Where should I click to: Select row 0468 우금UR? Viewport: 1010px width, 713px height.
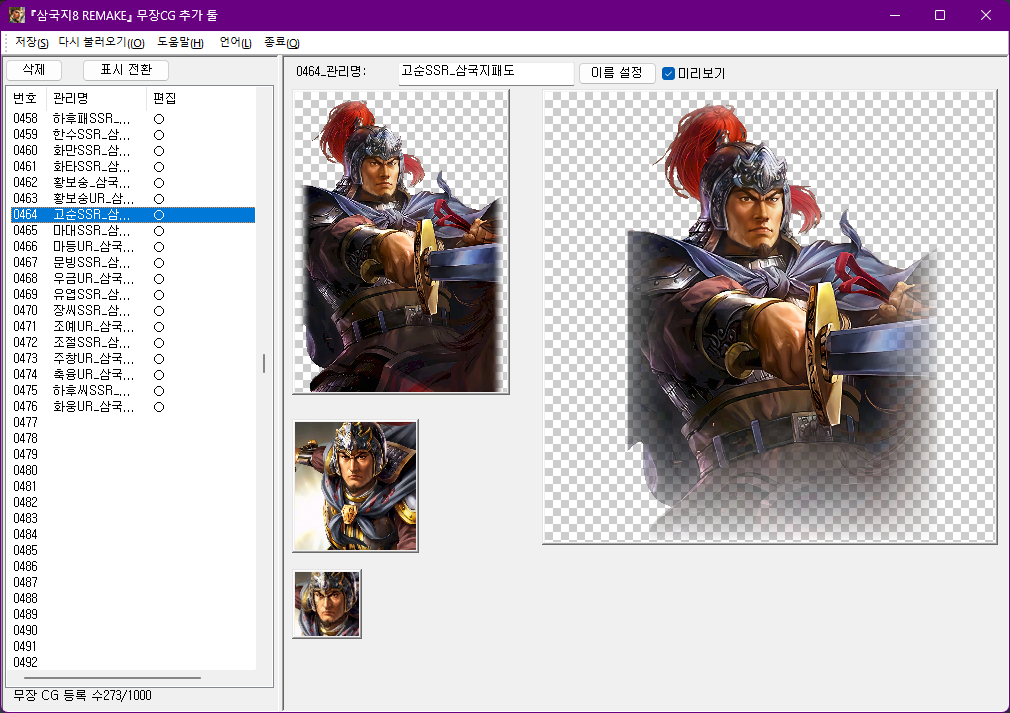133,279
